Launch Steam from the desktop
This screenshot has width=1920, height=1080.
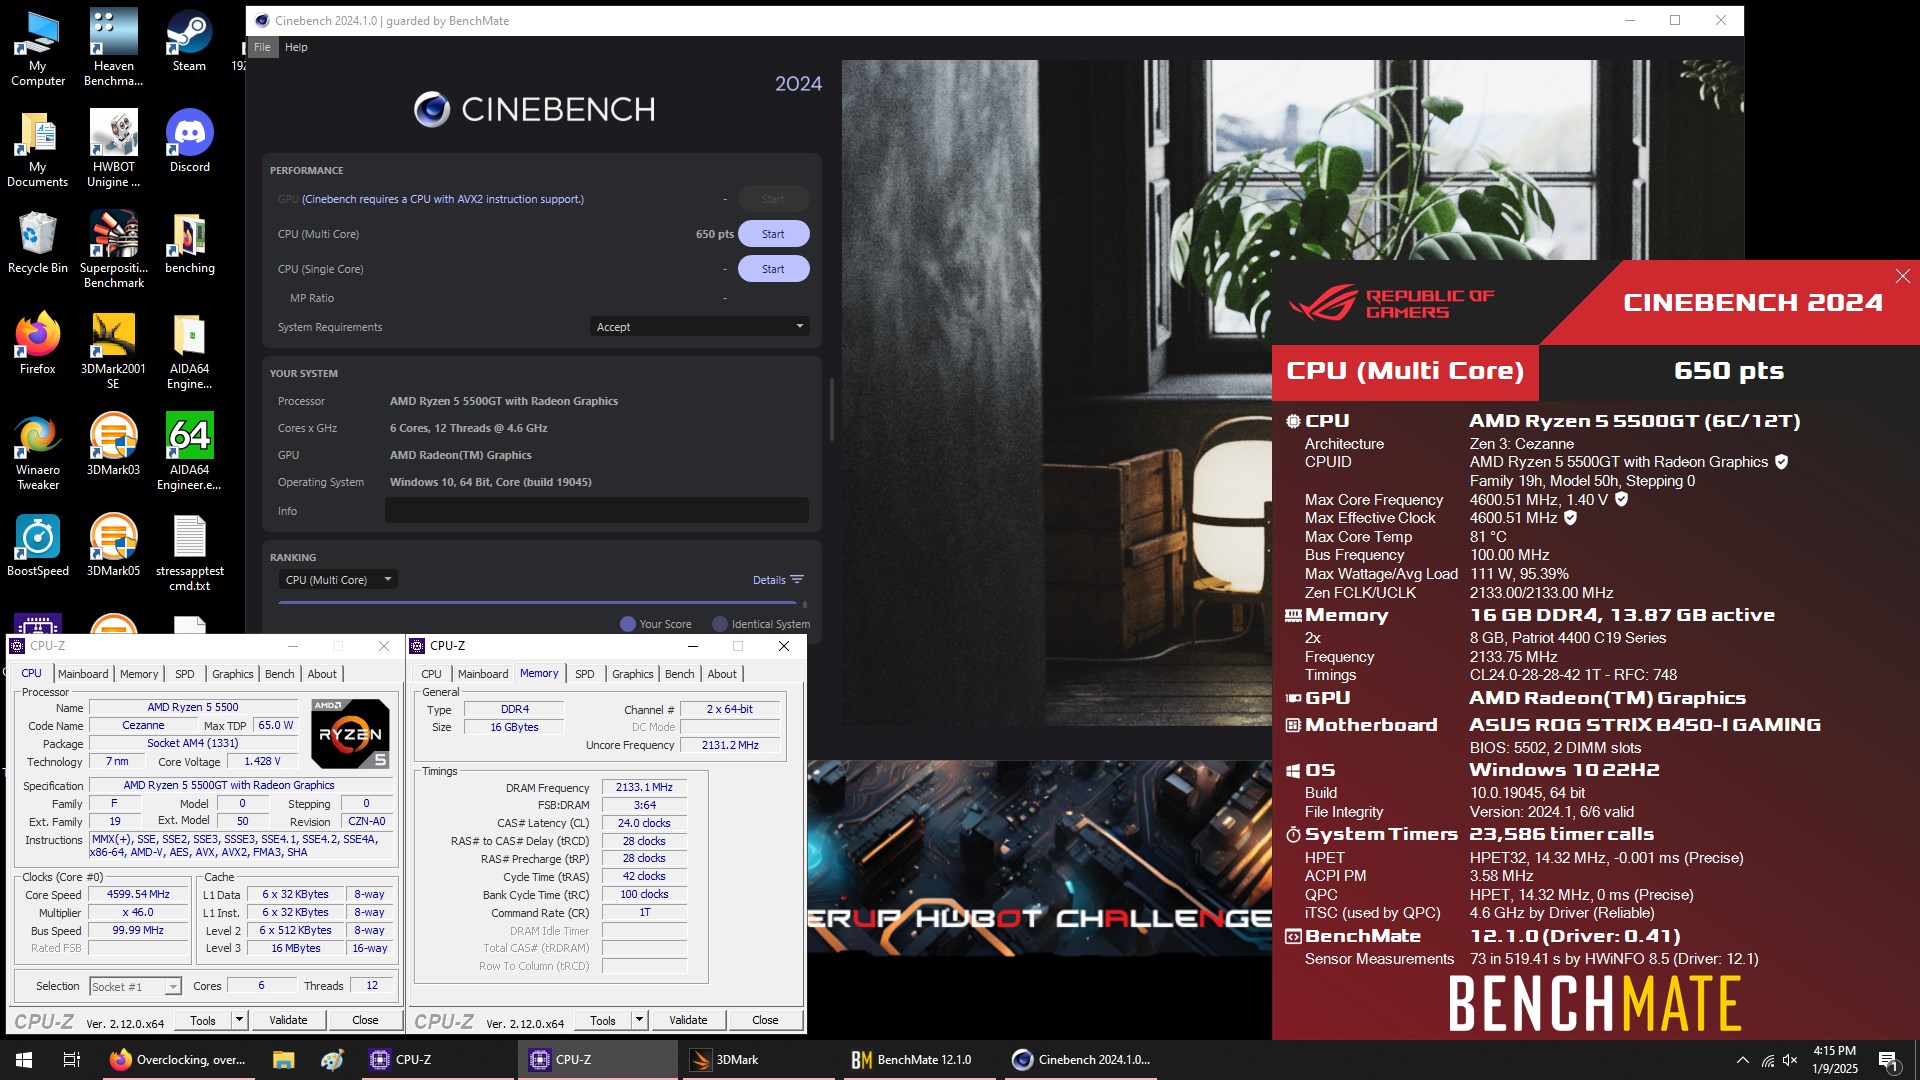point(189,40)
